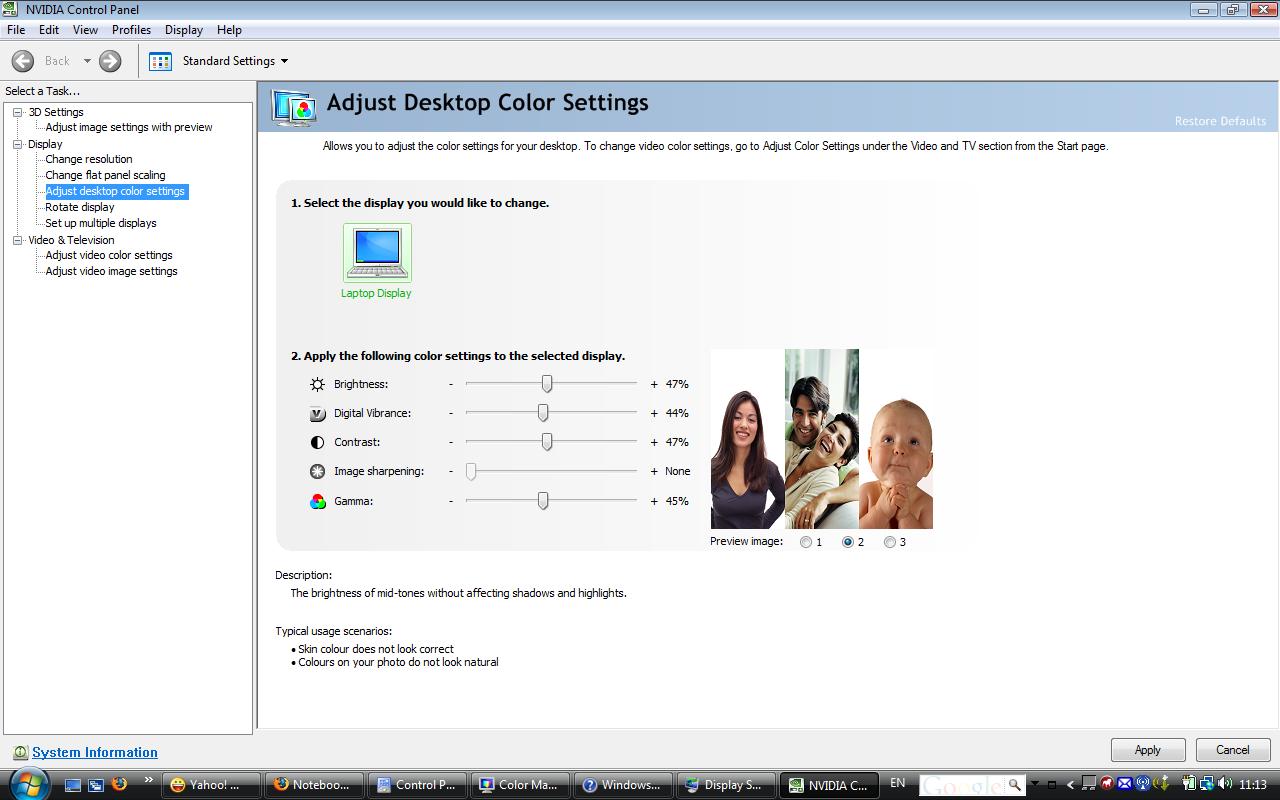Click the blue mail envelope tray icon

coord(1124,784)
